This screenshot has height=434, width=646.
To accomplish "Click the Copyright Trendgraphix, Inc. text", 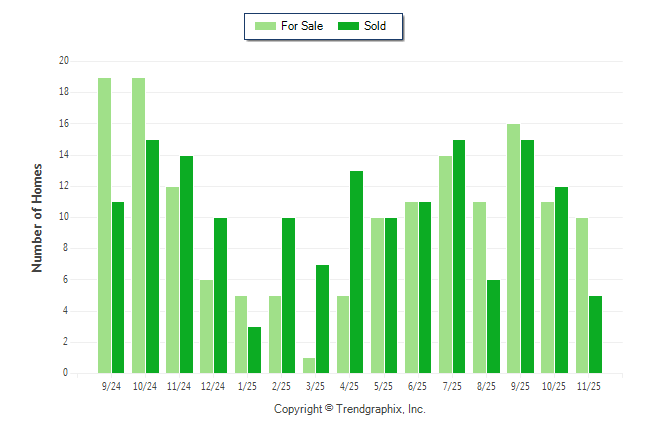I will tap(350, 409).
